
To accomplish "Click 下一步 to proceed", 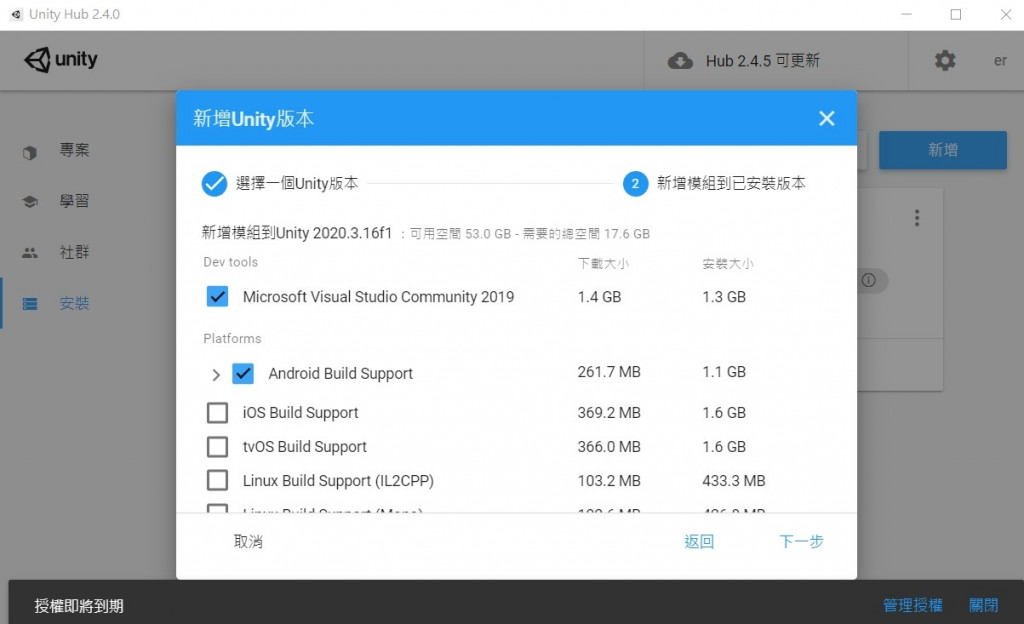I will (x=801, y=542).
